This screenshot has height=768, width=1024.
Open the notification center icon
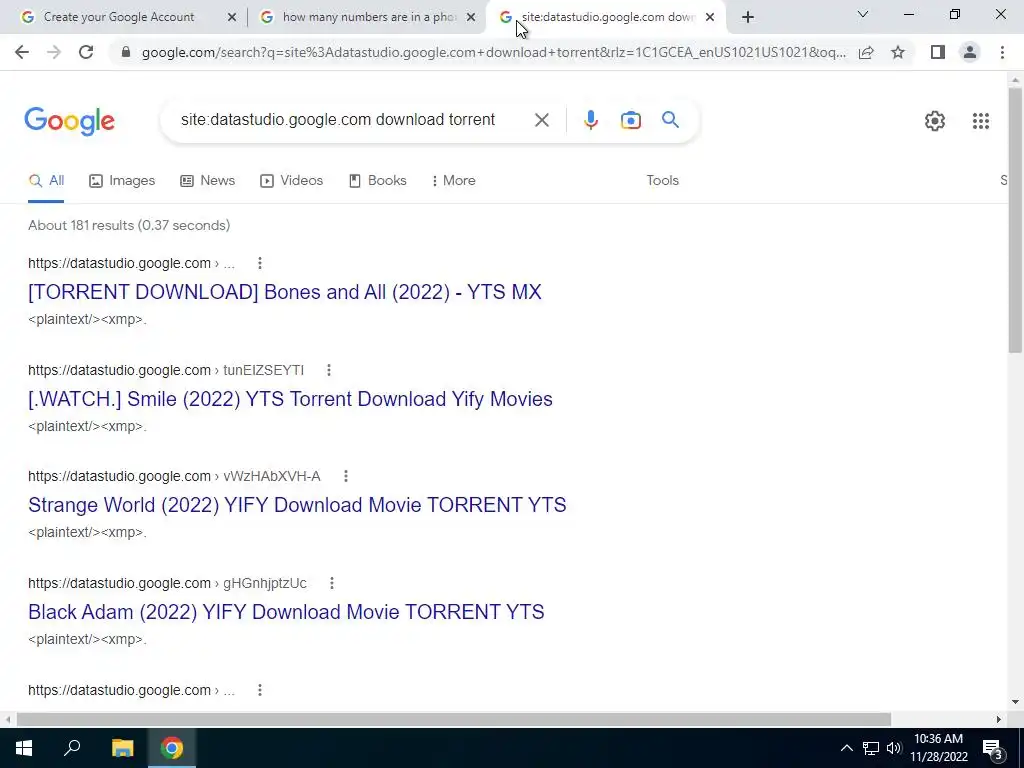(993, 748)
